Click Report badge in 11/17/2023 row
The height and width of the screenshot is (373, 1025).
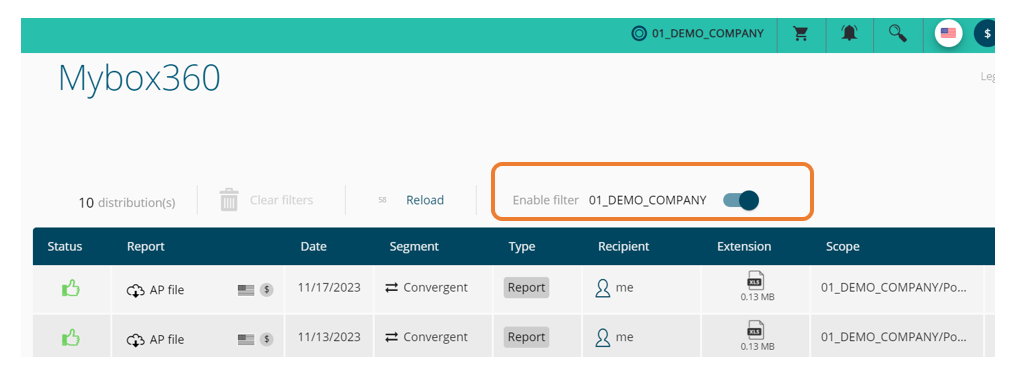(x=526, y=287)
